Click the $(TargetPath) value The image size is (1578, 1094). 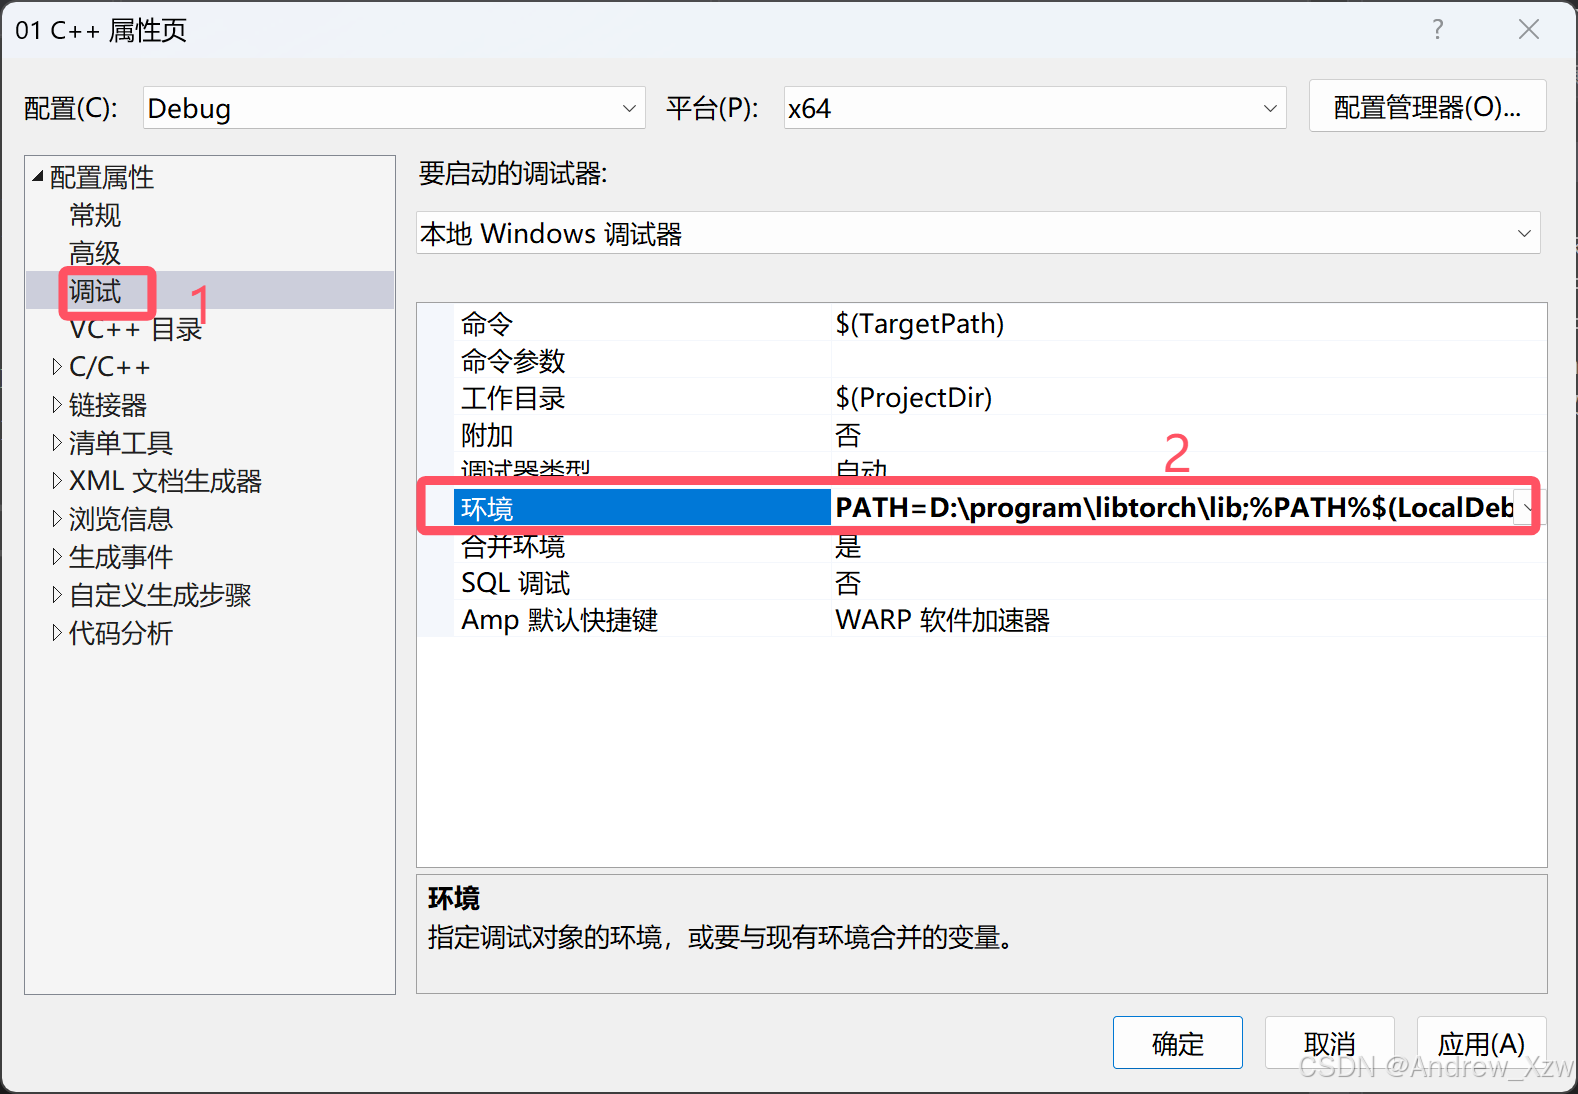tap(920, 323)
